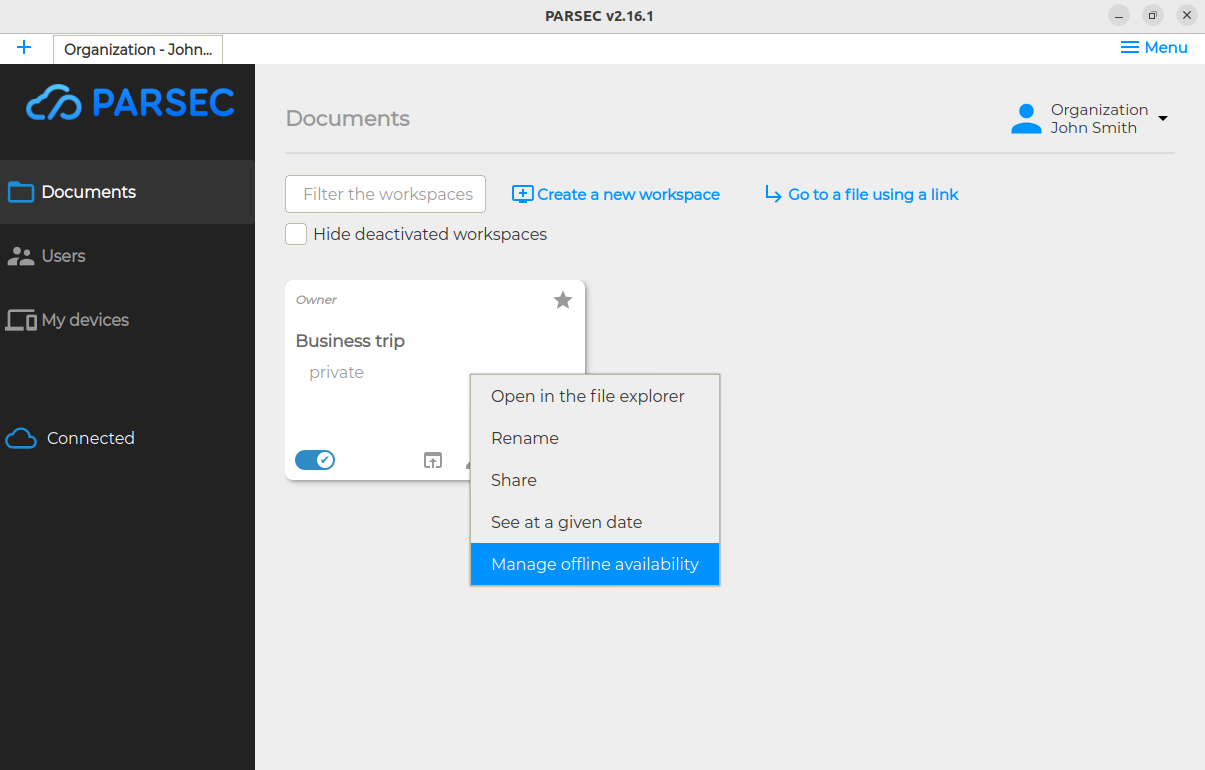Select Manage offline availability
1205x770 pixels.
pos(595,564)
